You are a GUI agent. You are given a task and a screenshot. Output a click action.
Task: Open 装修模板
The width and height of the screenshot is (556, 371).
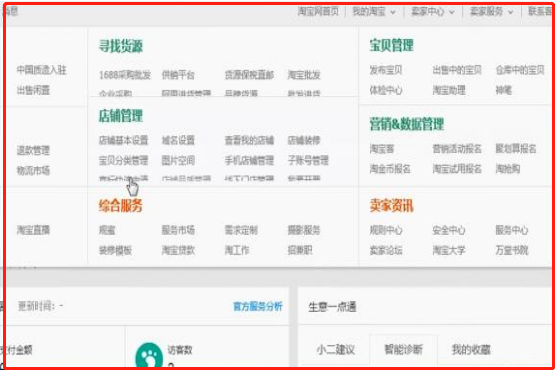(116, 250)
